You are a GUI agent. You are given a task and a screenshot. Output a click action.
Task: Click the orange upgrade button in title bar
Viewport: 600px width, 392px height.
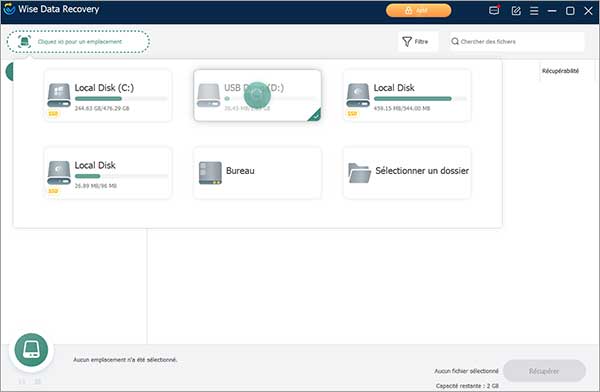[418, 10]
